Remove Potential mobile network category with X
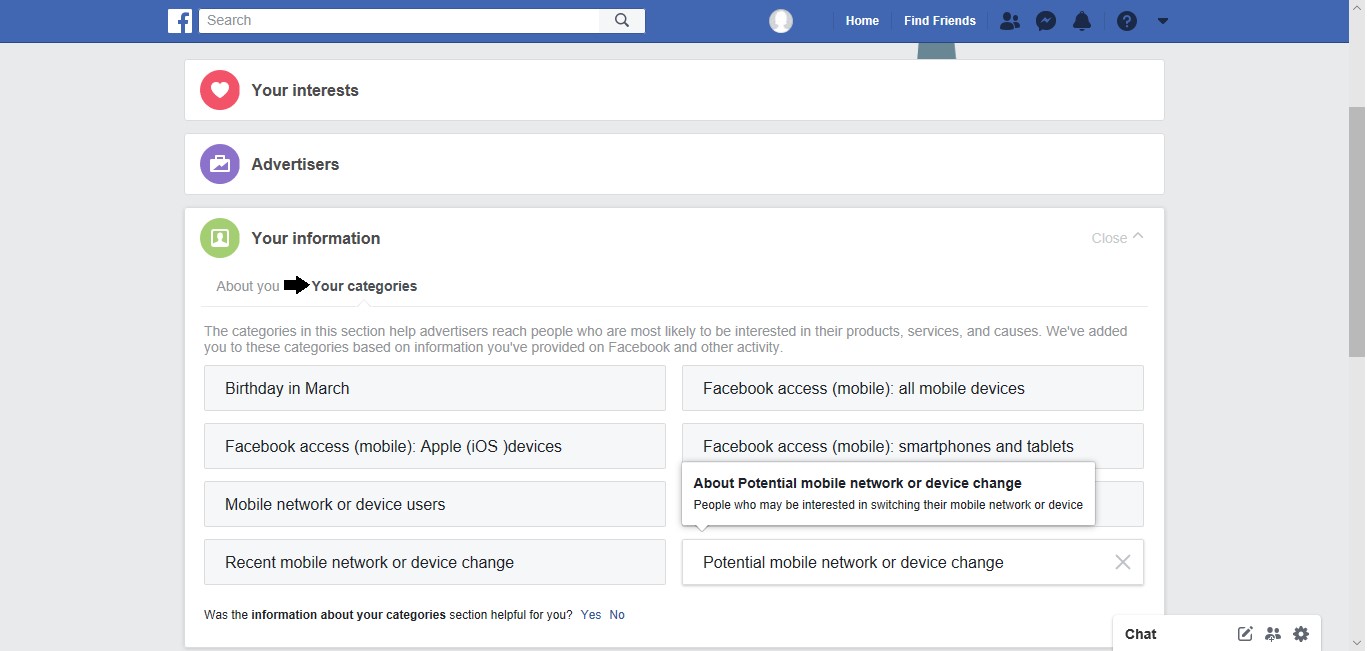 (x=1123, y=562)
